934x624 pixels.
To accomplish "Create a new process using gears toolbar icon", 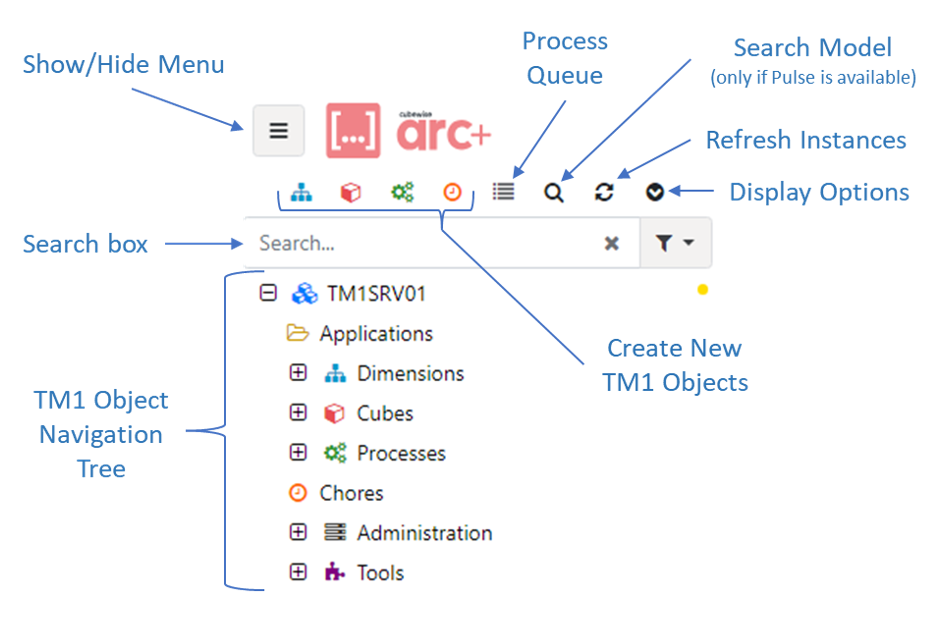I will (402, 192).
